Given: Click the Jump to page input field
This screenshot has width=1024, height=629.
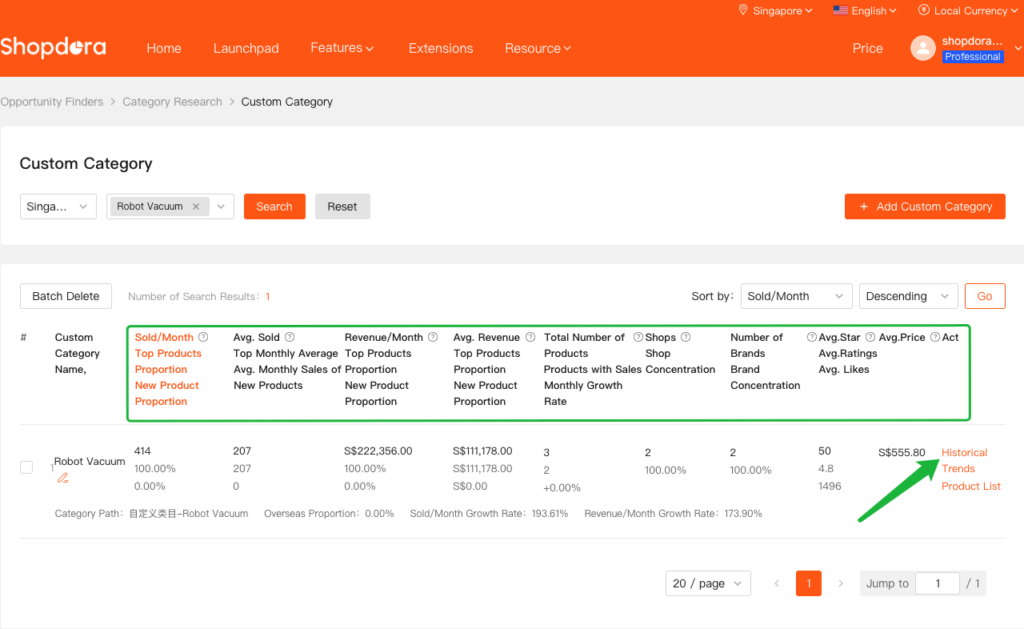Looking at the screenshot, I should [937, 584].
